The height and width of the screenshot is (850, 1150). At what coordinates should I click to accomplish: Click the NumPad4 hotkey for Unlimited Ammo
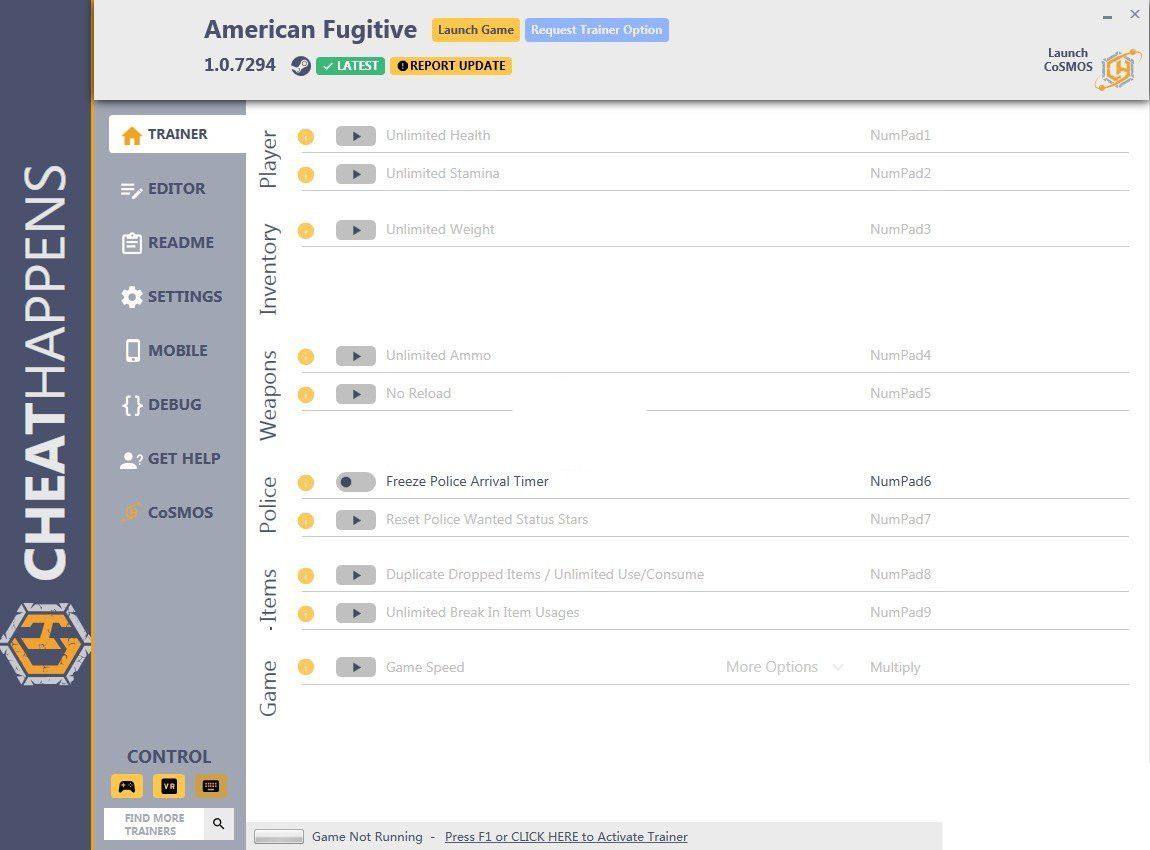[x=901, y=356]
